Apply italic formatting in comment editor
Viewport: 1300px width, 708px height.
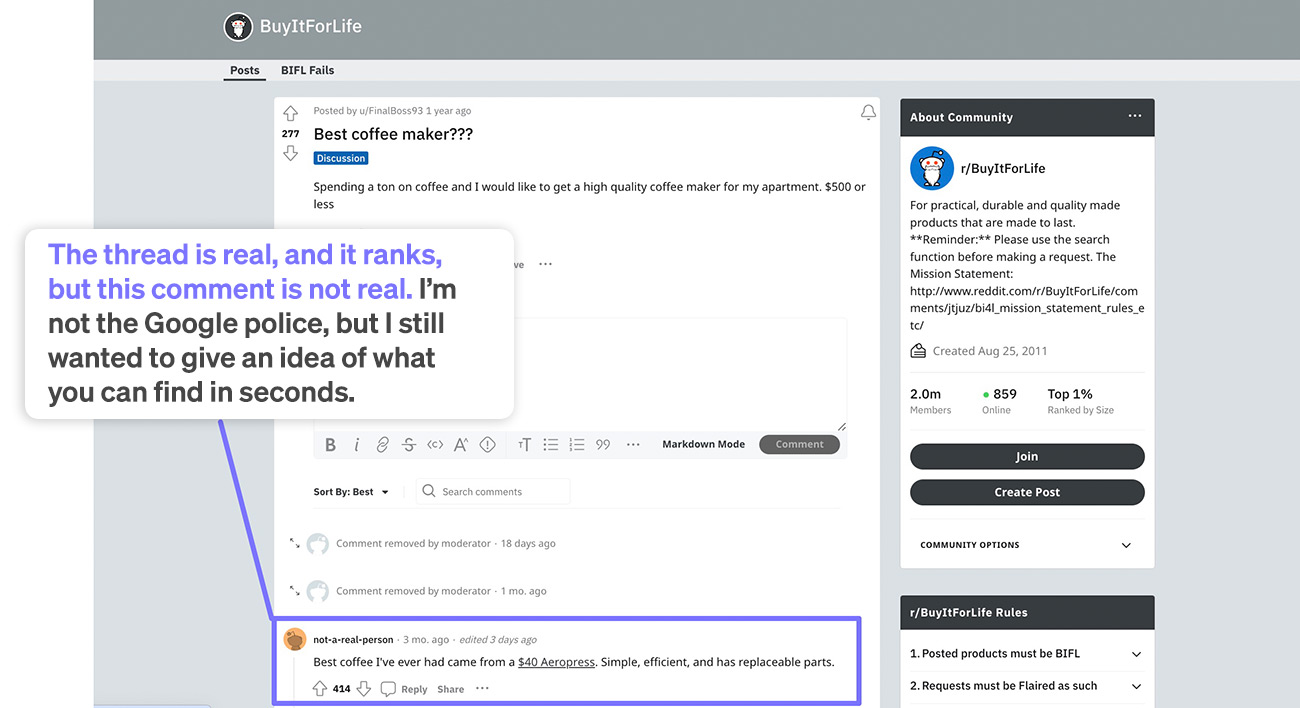[x=357, y=445]
